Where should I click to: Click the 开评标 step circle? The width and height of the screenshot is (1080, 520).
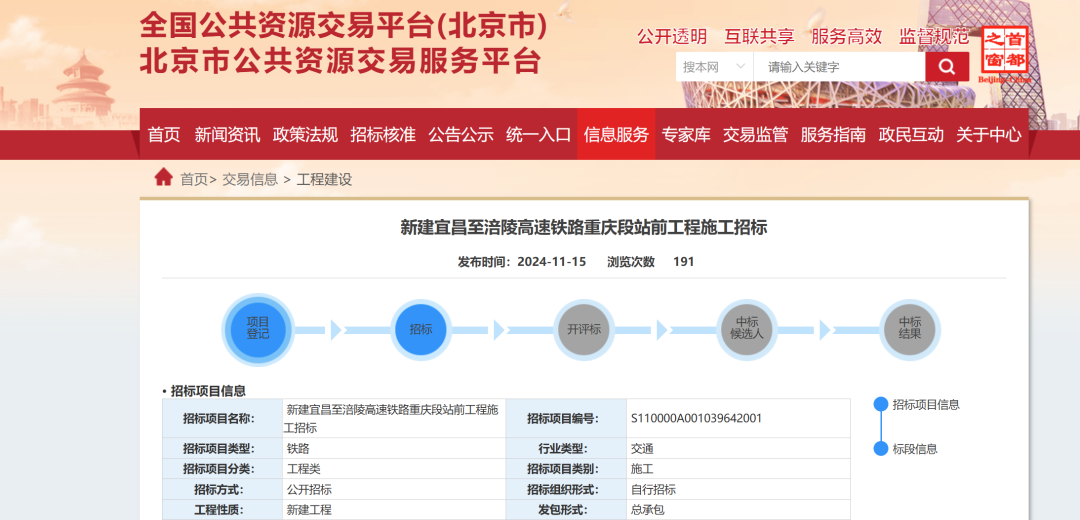[584, 329]
